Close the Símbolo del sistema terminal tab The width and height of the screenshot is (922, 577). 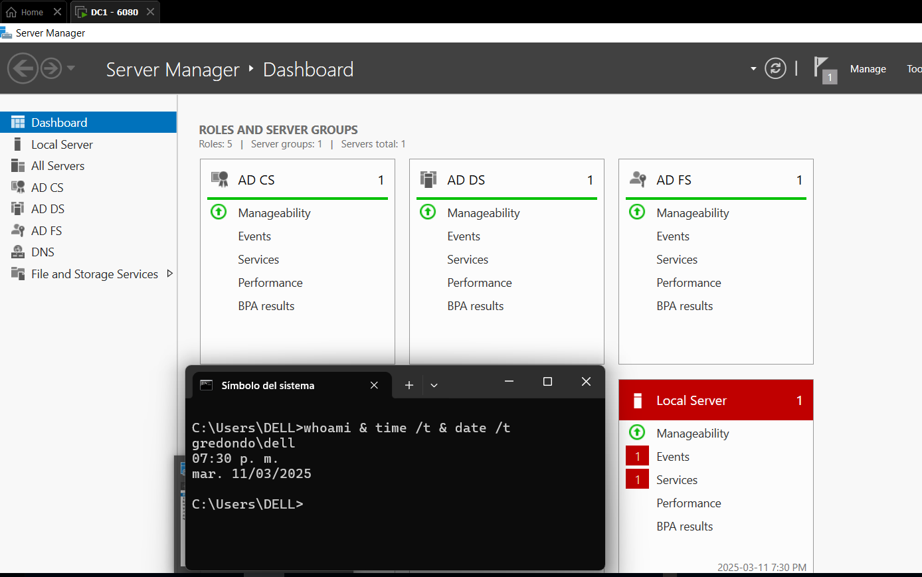point(374,385)
